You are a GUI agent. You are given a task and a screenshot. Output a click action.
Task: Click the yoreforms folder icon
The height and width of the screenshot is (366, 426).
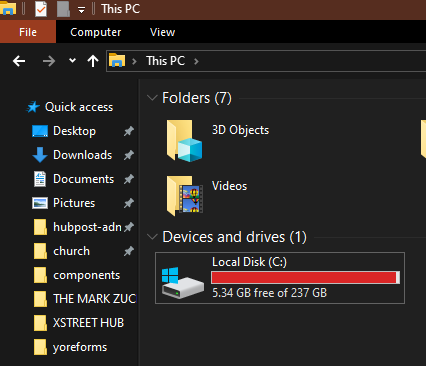coord(40,347)
